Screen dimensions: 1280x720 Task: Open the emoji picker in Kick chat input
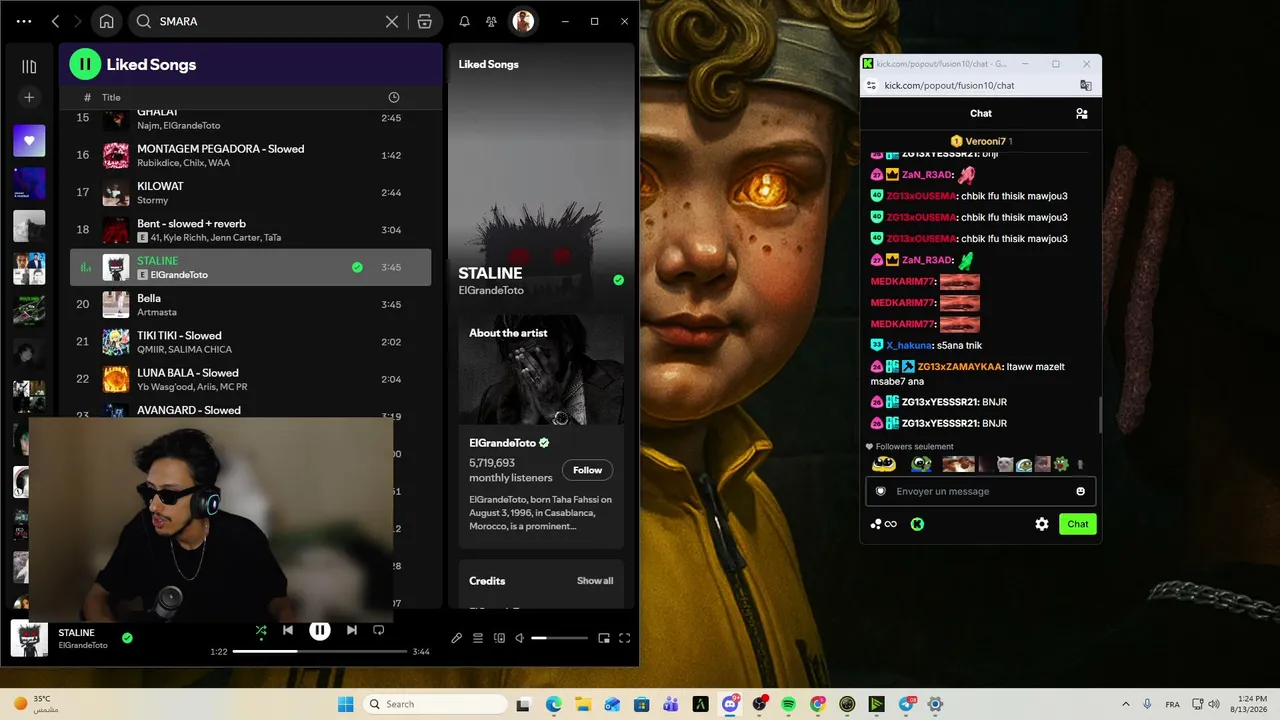[1081, 491]
